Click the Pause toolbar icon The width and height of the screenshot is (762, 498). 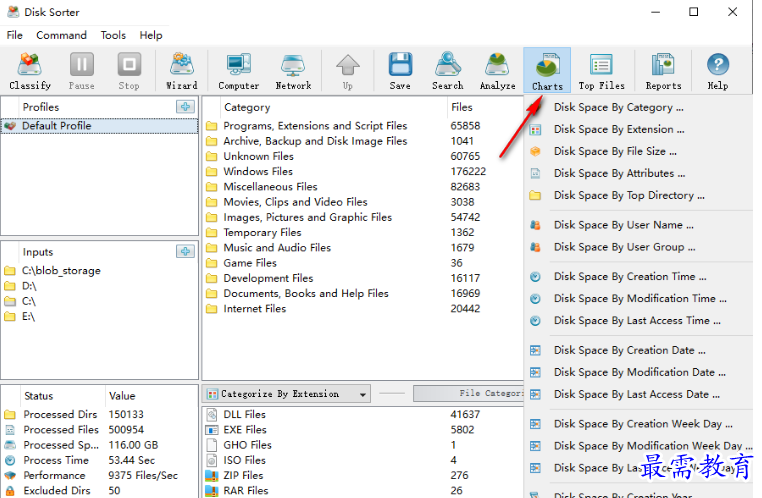point(81,70)
